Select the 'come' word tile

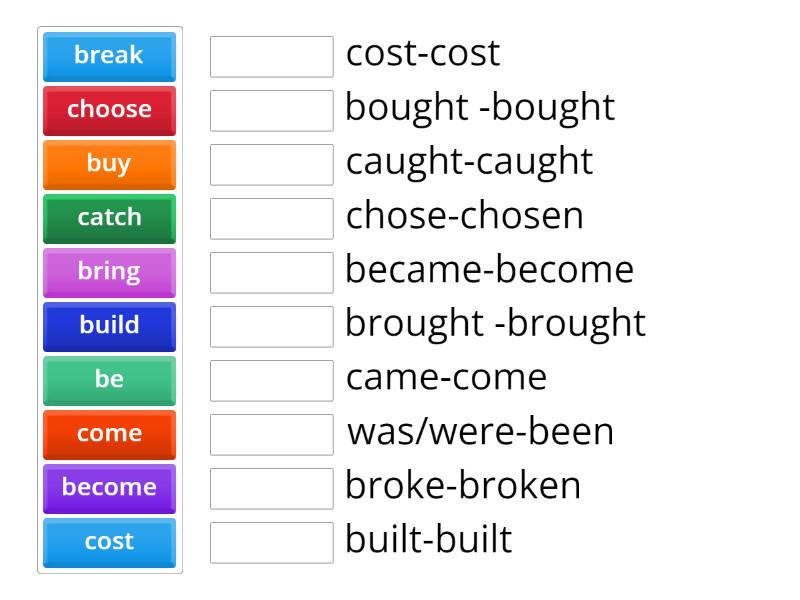coord(109,433)
